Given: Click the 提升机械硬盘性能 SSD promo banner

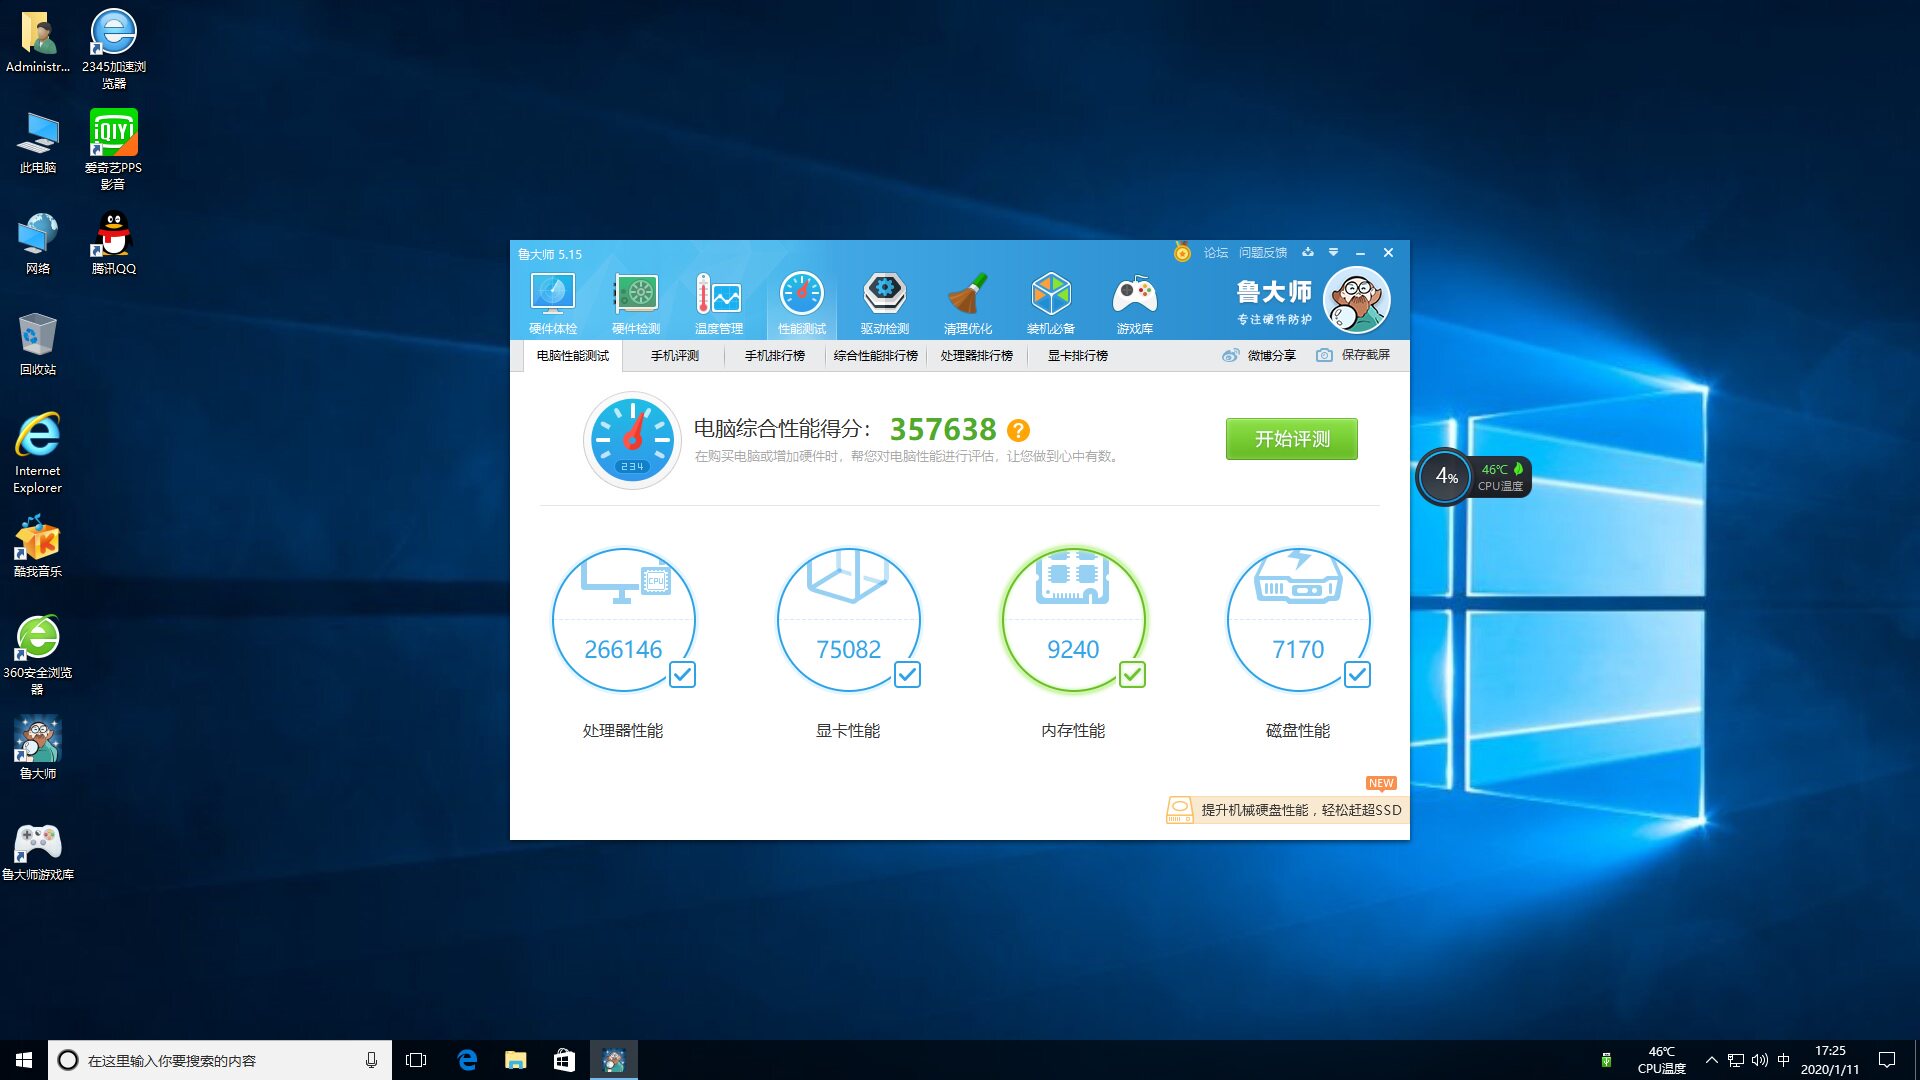Looking at the screenshot, I should pyautogui.click(x=1288, y=810).
